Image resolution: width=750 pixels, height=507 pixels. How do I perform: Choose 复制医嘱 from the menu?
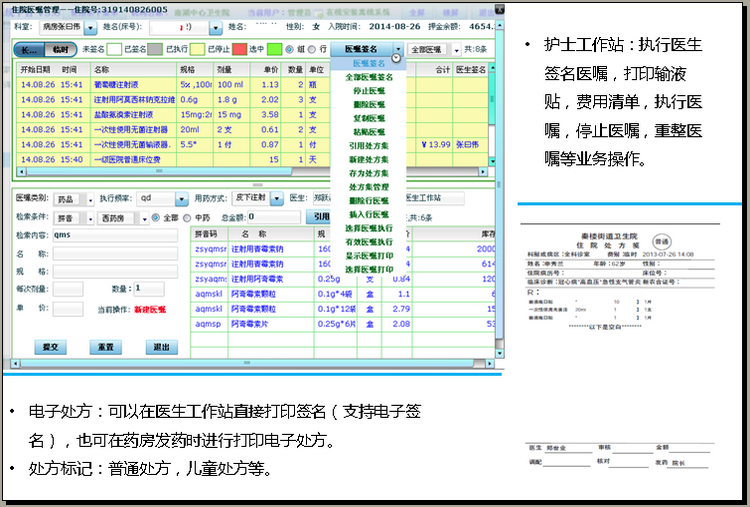click(x=369, y=119)
